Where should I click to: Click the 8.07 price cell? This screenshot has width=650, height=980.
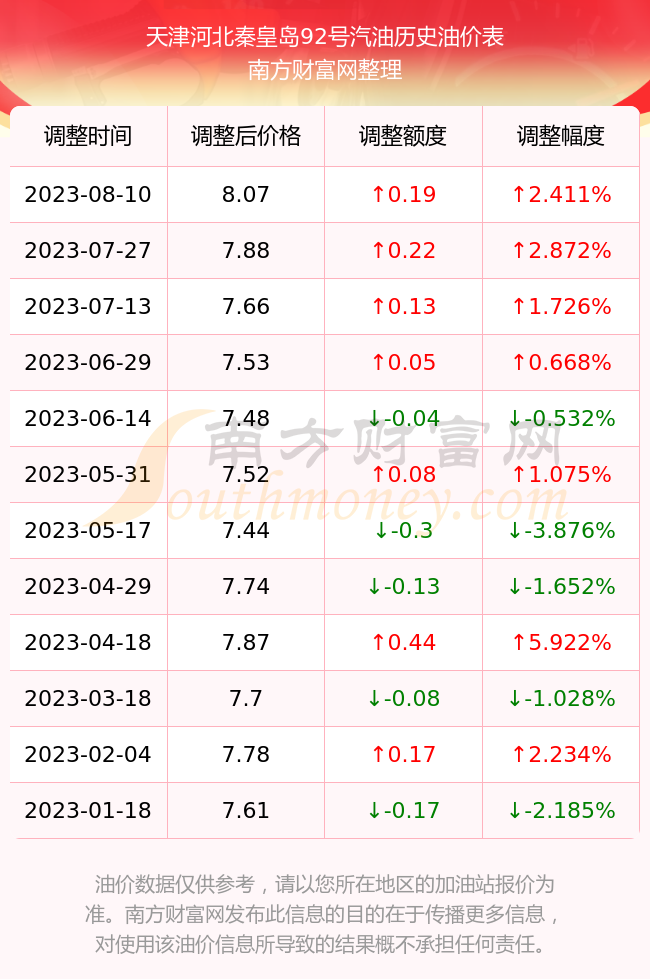click(246, 194)
